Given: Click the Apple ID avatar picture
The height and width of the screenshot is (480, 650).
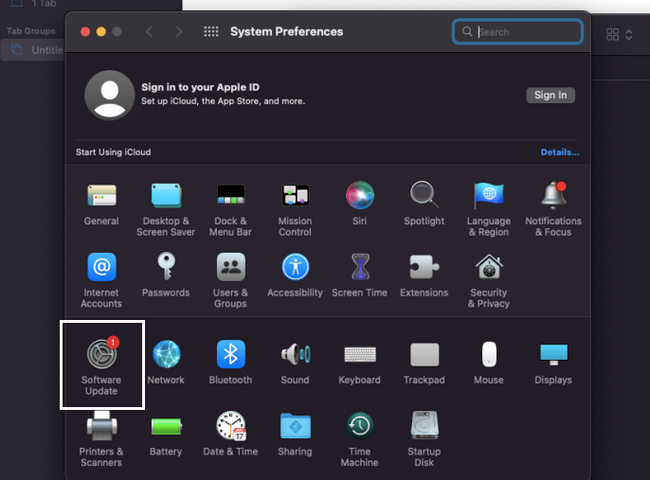Looking at the screenshot, I should (x=109, y=95).
